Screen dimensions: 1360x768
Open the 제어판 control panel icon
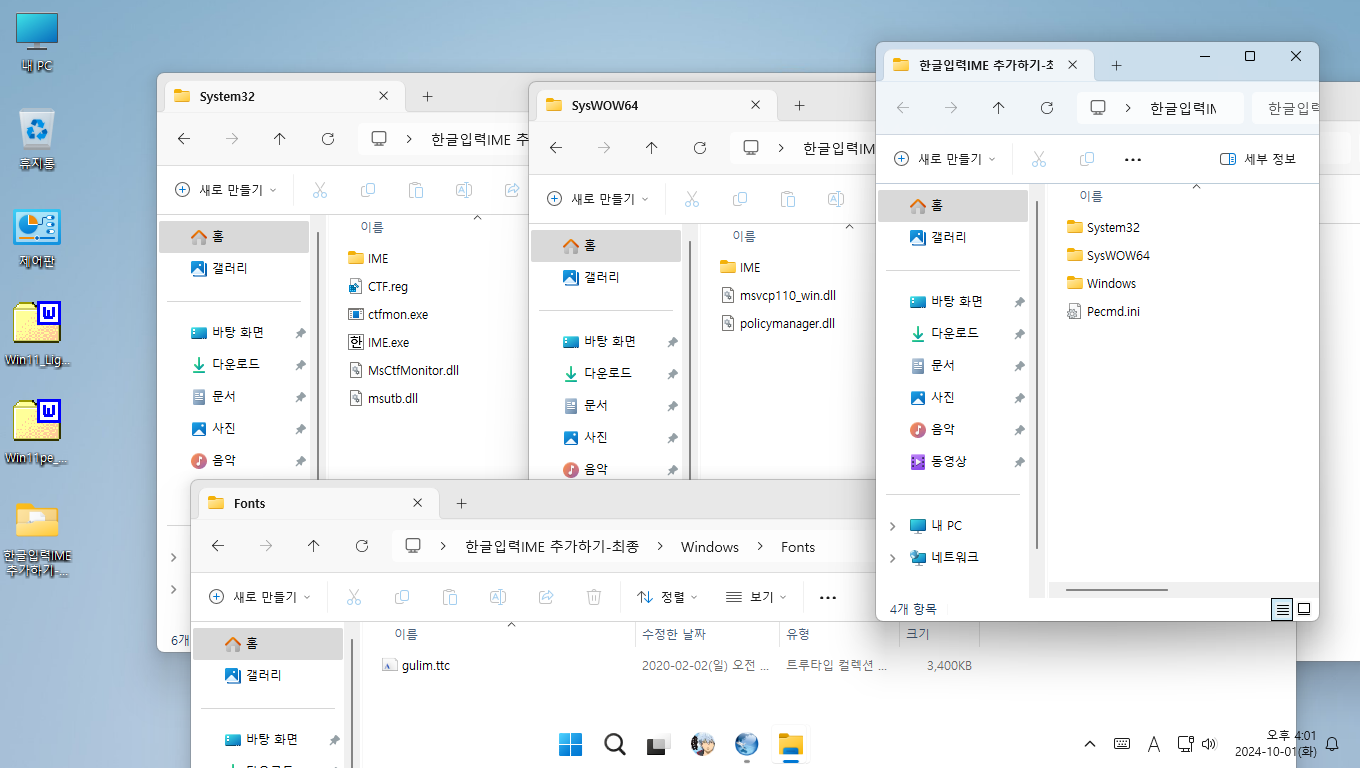[x=37, y=238]
